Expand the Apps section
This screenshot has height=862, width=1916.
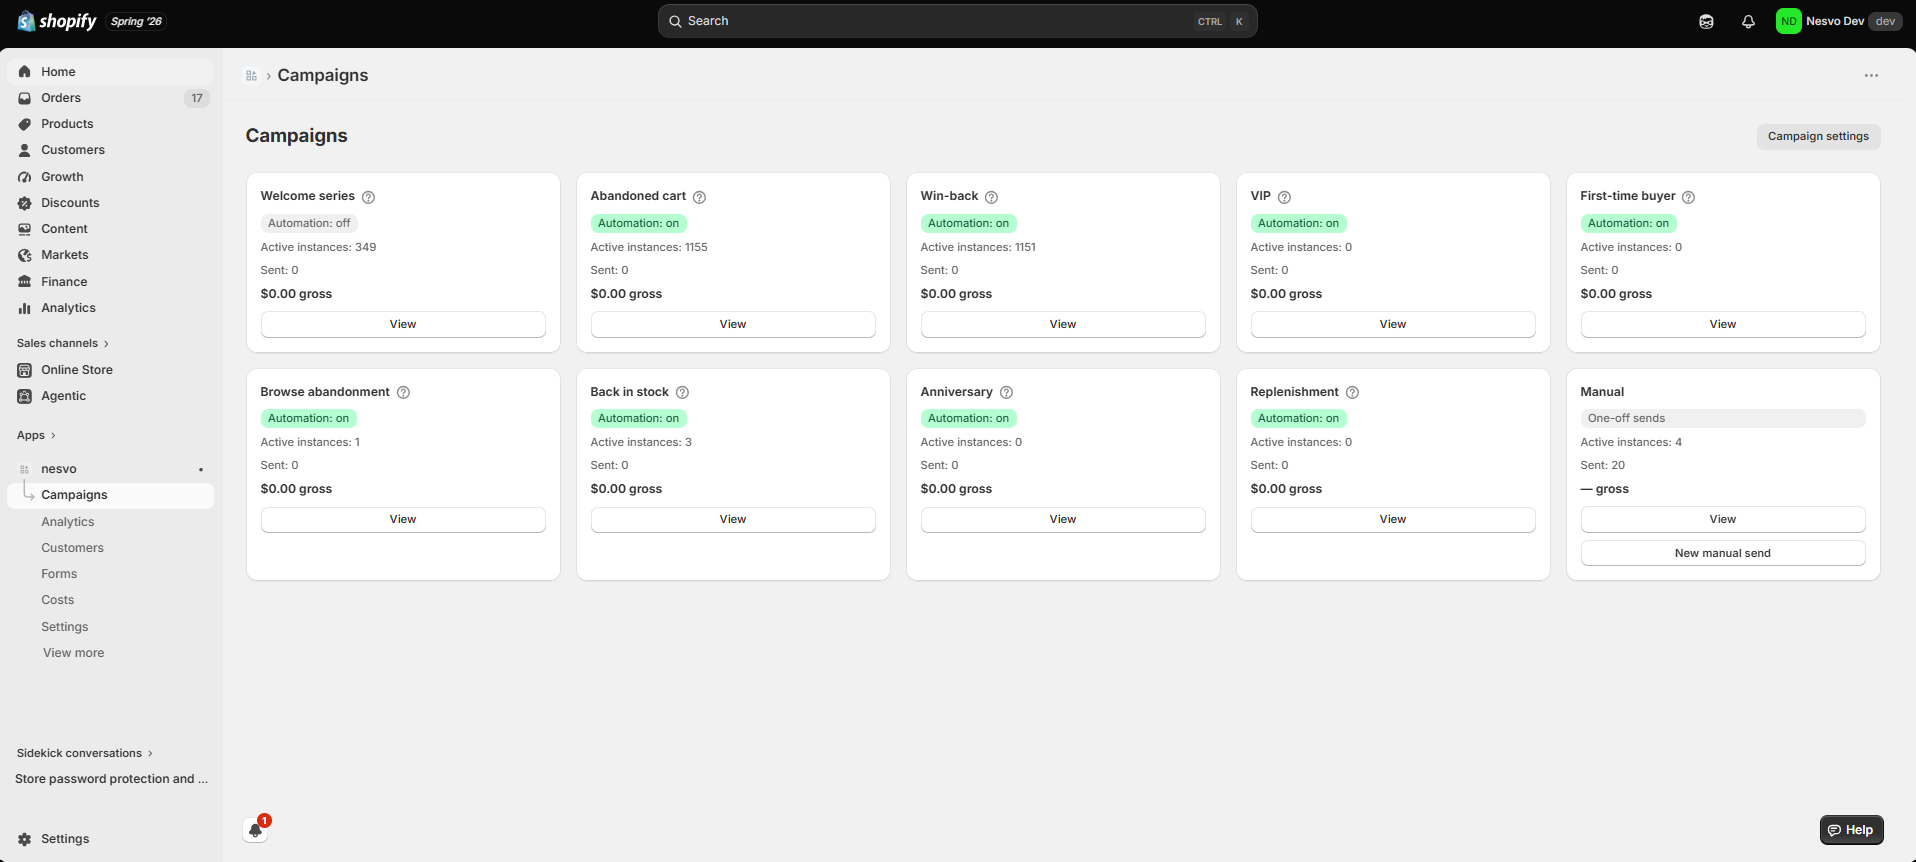36,435
